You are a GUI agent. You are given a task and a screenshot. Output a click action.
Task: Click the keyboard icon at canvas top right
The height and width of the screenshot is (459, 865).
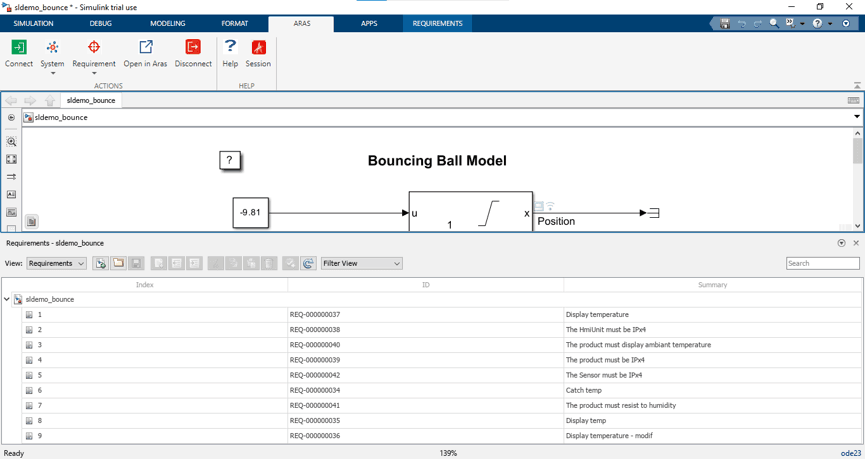pos(853,100)
